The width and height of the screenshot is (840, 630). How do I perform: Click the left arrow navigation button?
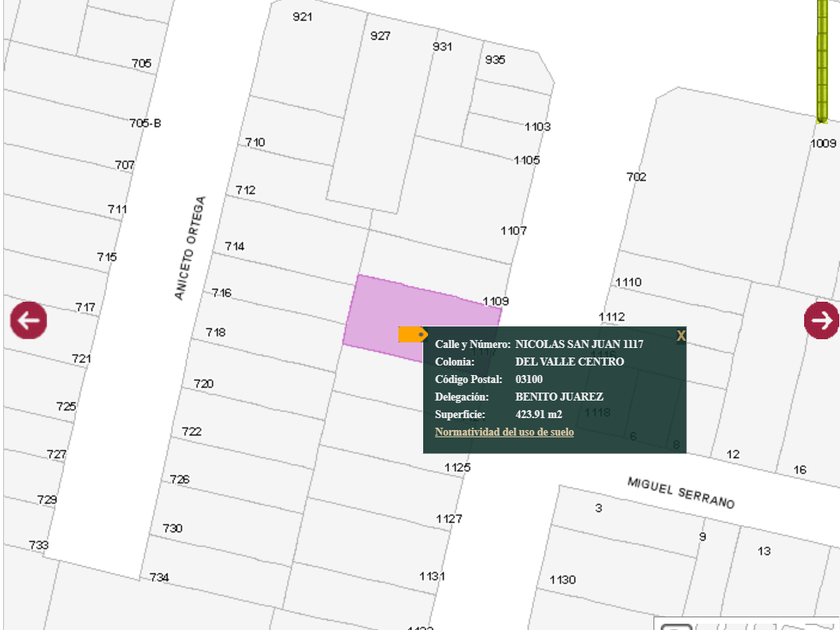coord(28,320)
